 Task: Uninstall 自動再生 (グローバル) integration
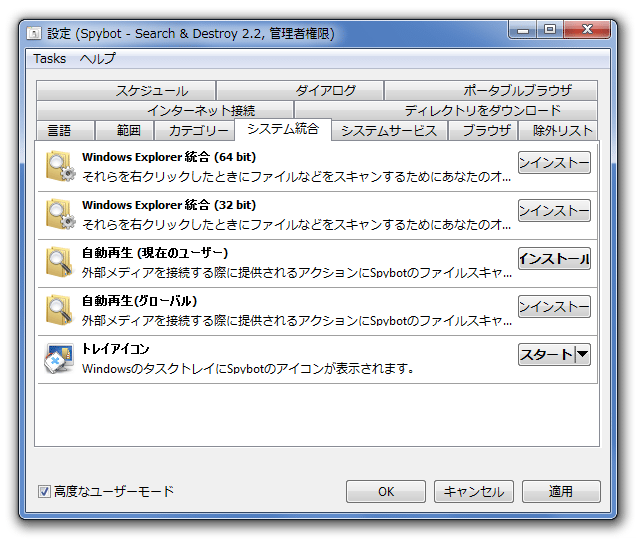[x=554, y=306]
